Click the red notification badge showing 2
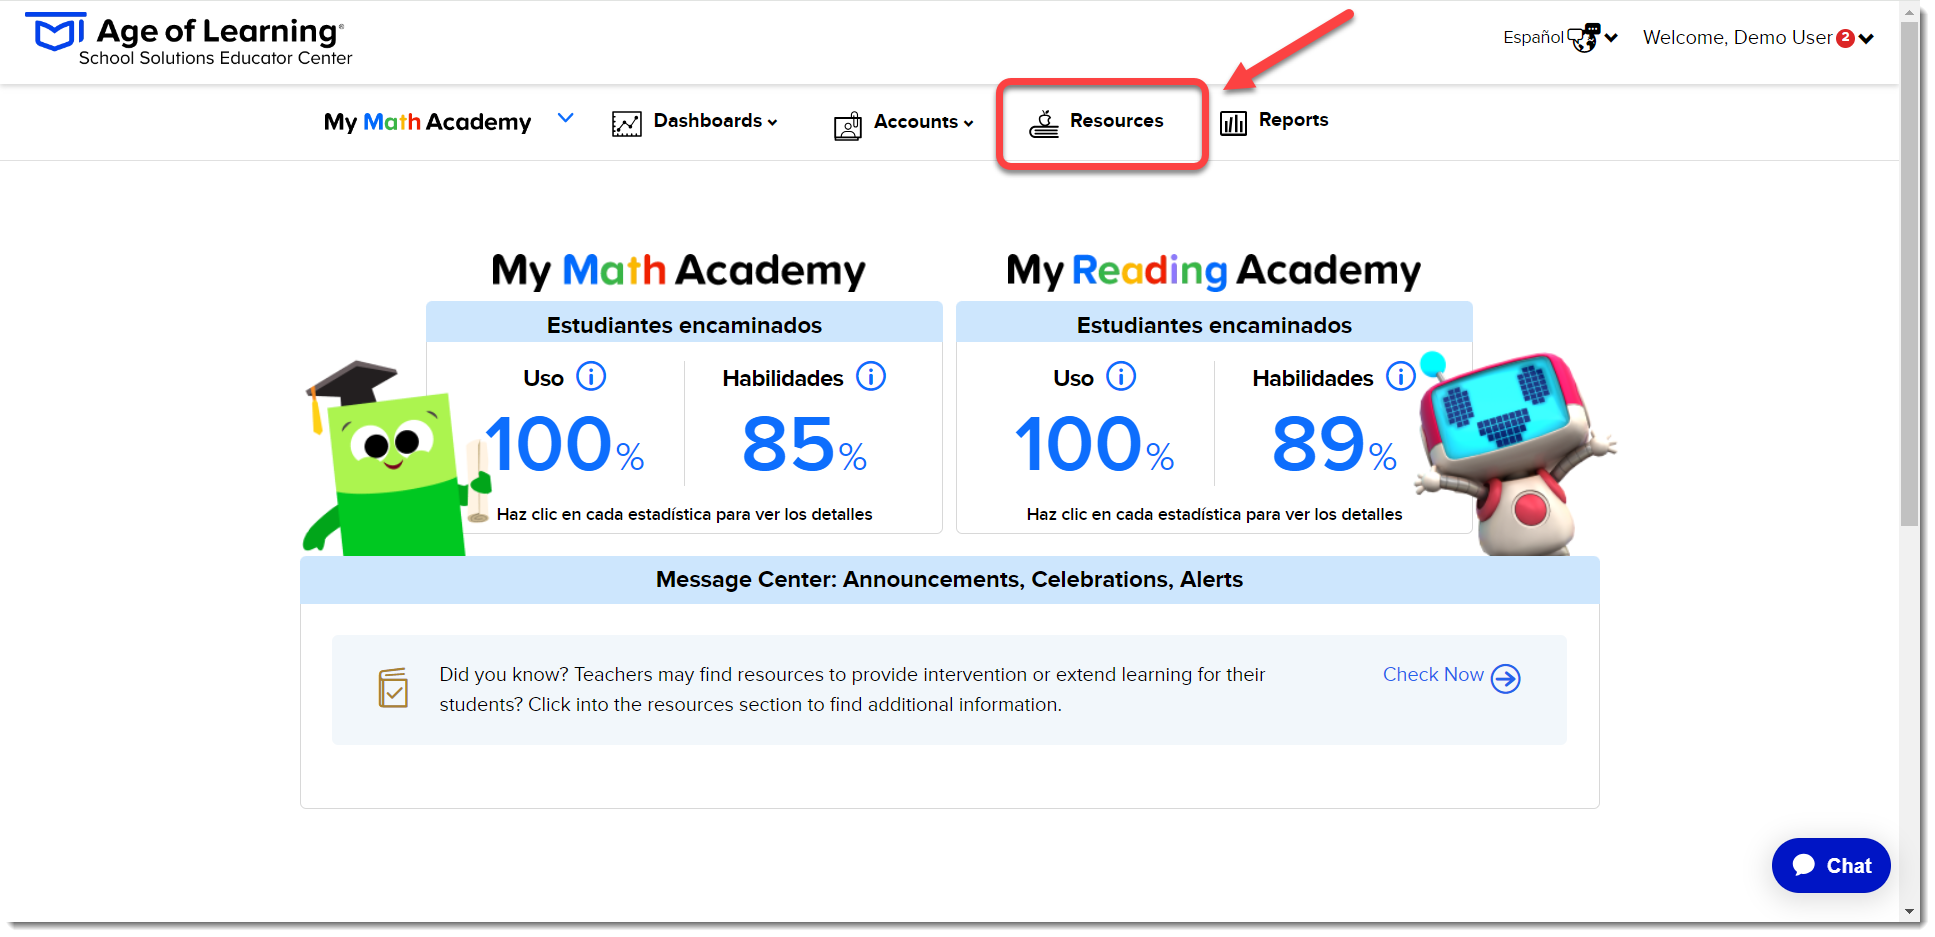 (1845, 38)
